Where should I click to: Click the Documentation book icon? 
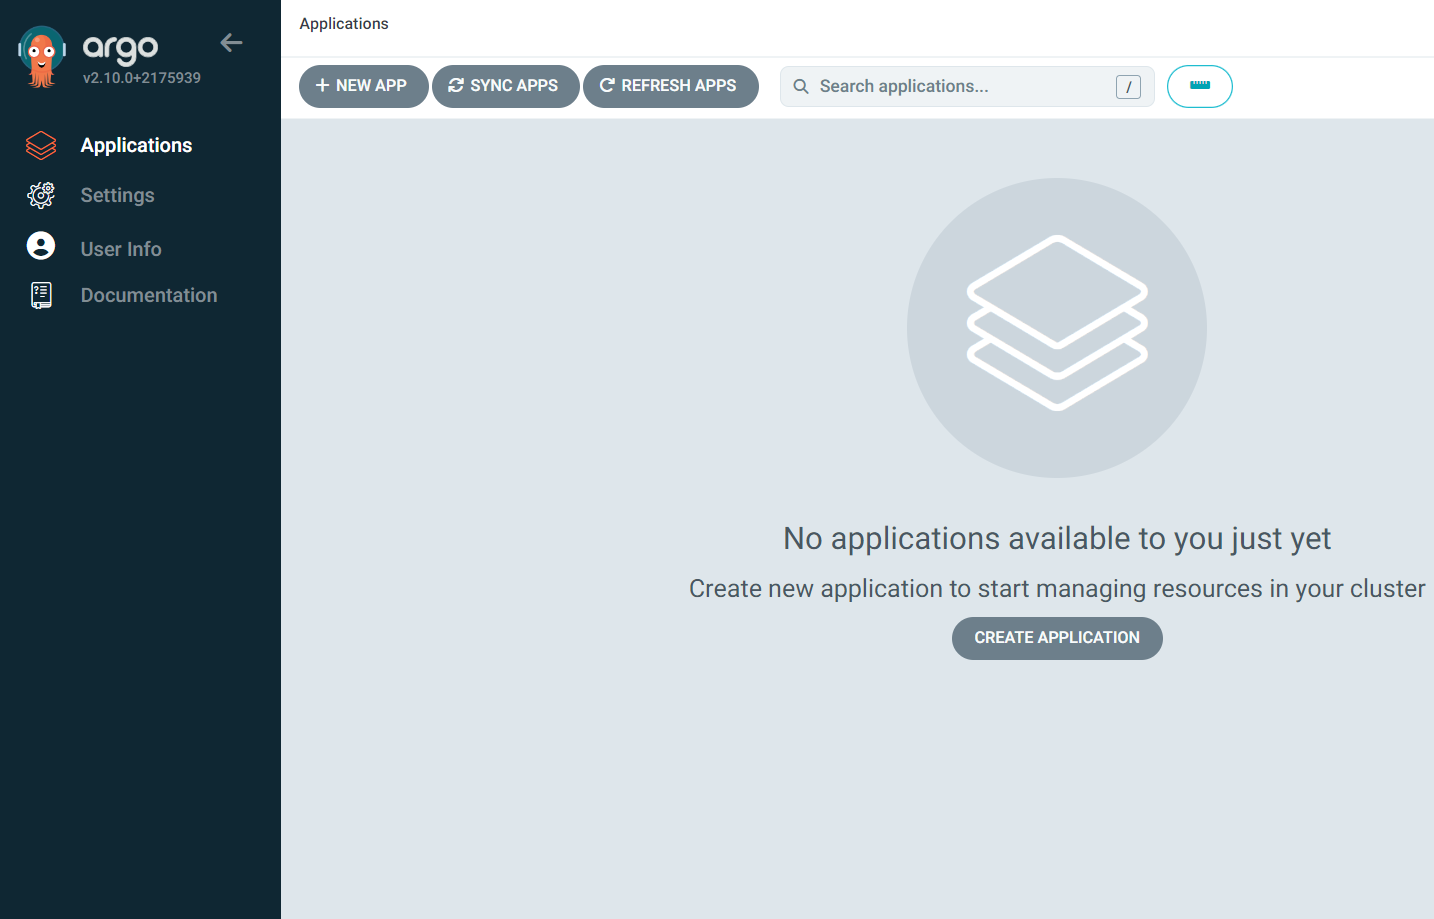tap(41, 295)
